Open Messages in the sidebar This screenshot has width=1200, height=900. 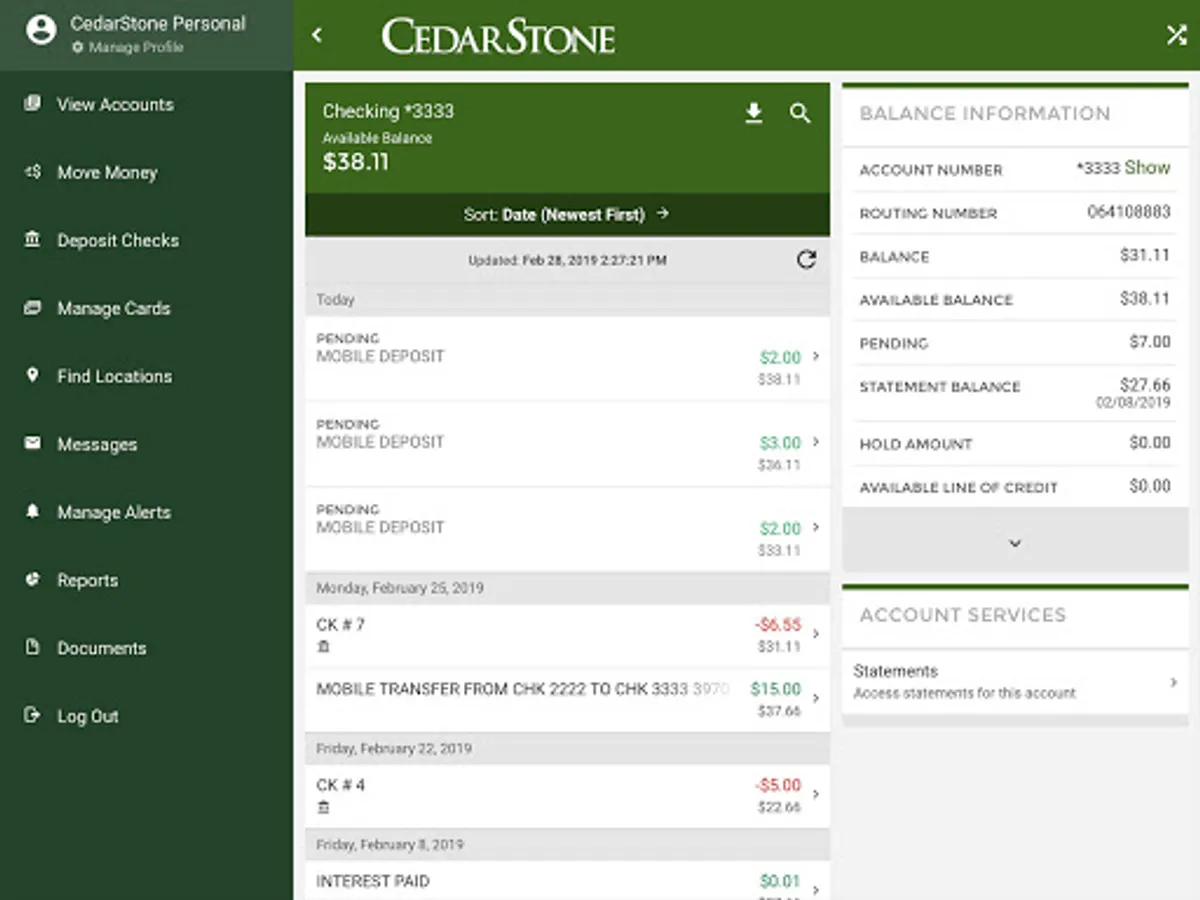[x=97, y=444]
